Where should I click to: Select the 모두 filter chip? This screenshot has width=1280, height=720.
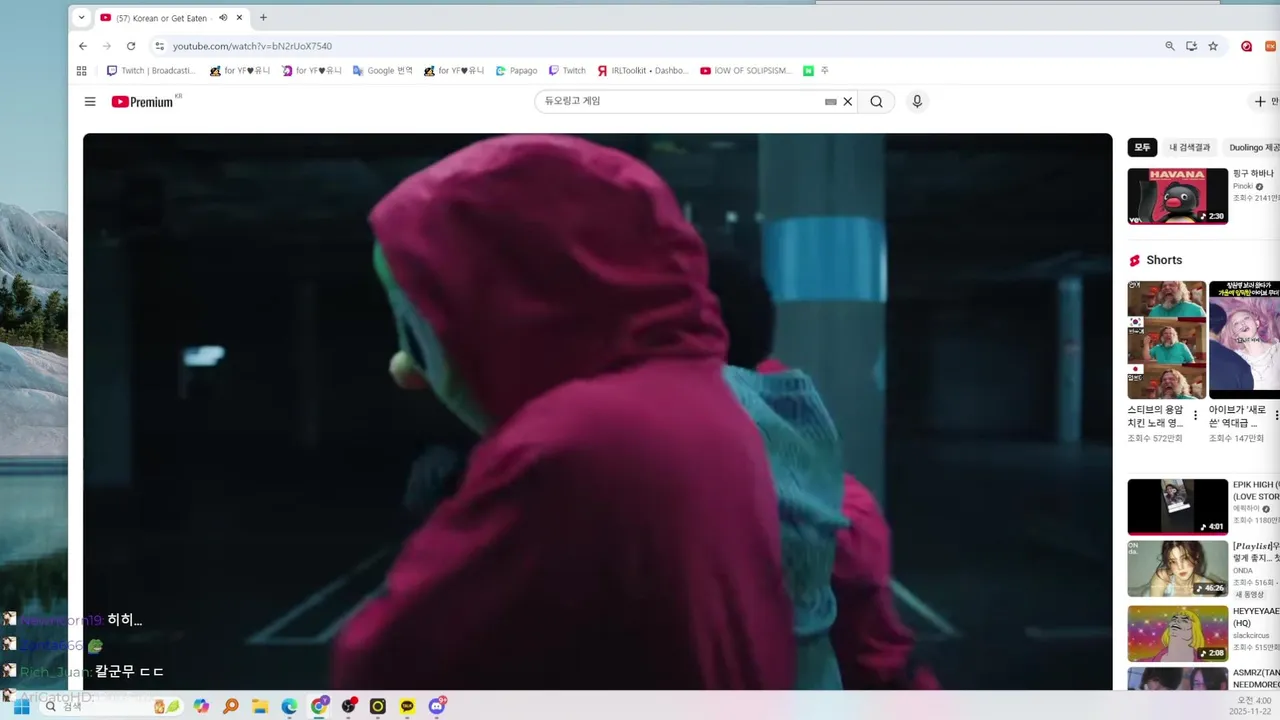click(1142, 147)
